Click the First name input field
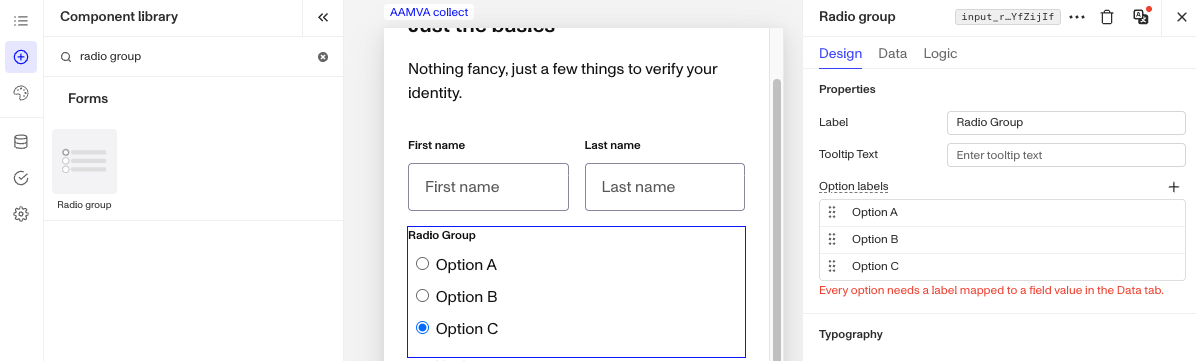Image resolution: width=1196 pixels, height=361 pixels. (488, 187)
